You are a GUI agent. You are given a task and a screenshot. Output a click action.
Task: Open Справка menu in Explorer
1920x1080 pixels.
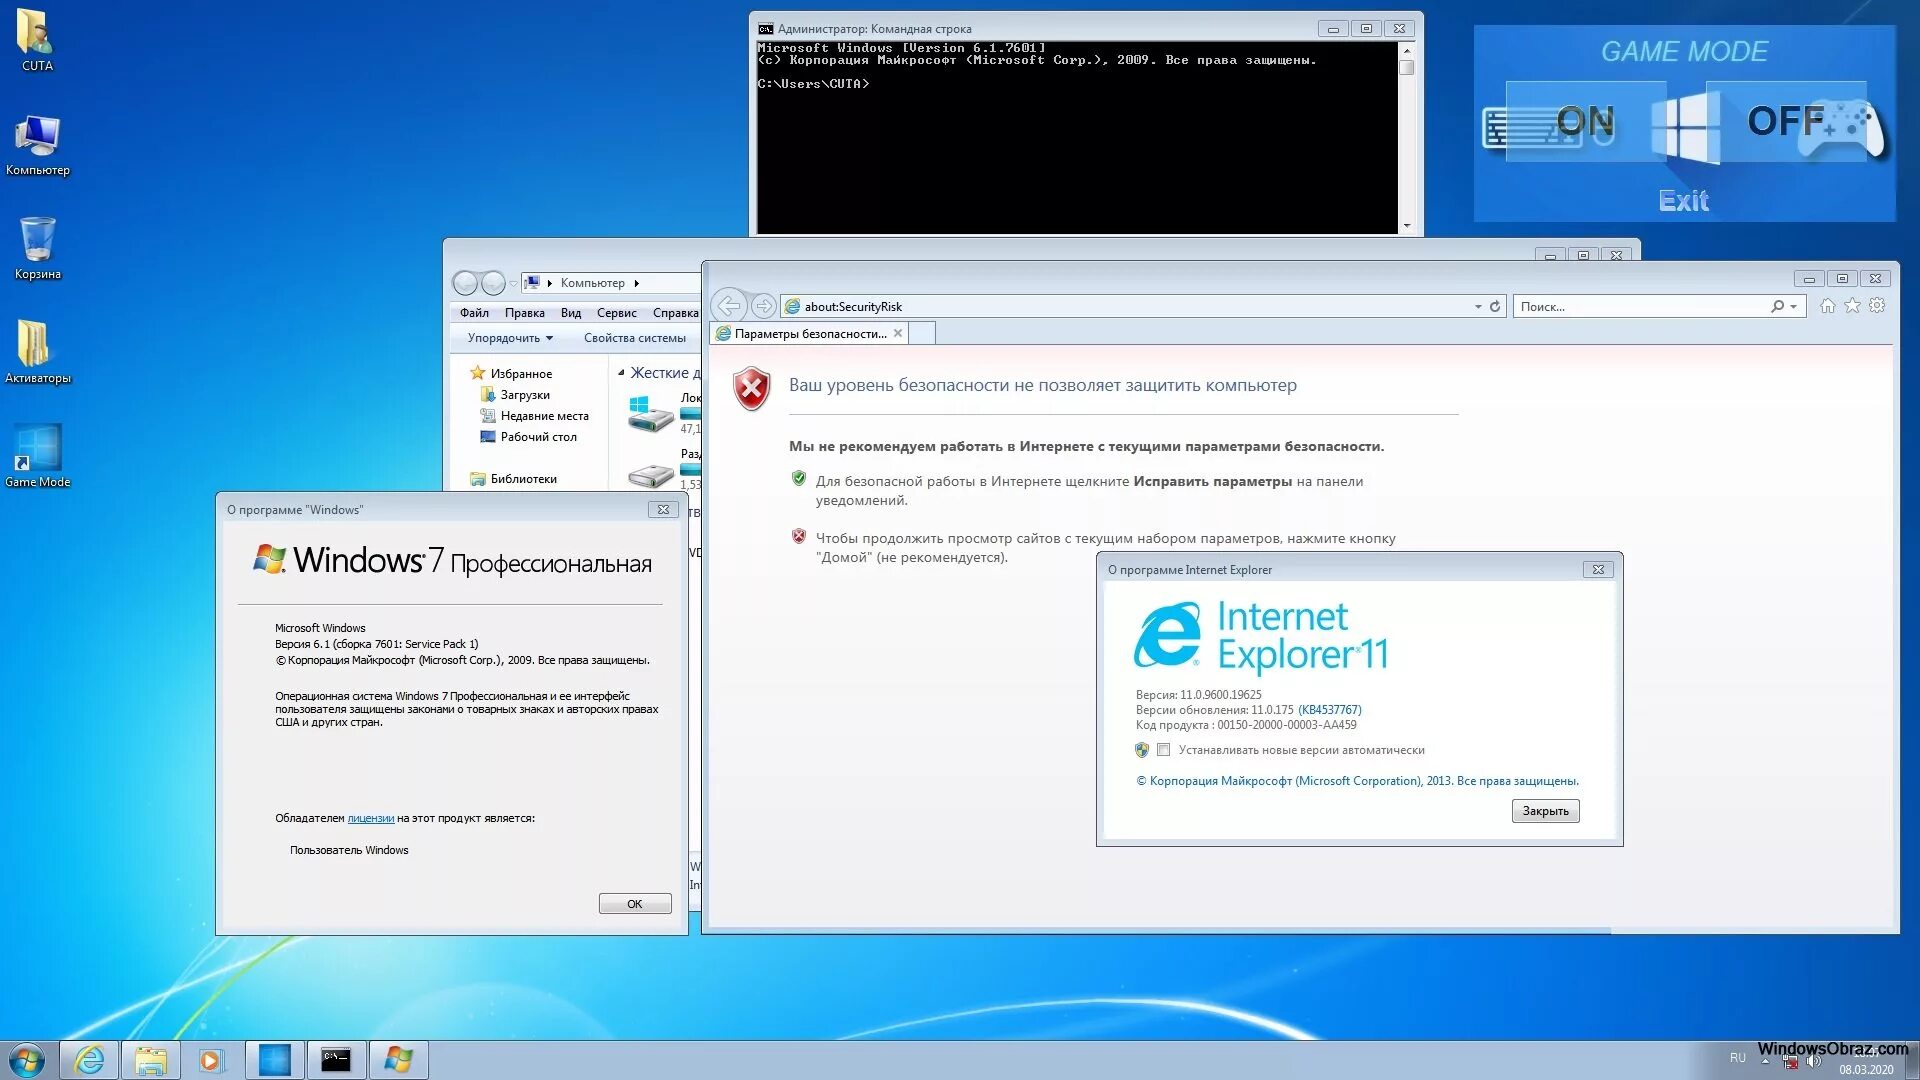pos(676,313)
